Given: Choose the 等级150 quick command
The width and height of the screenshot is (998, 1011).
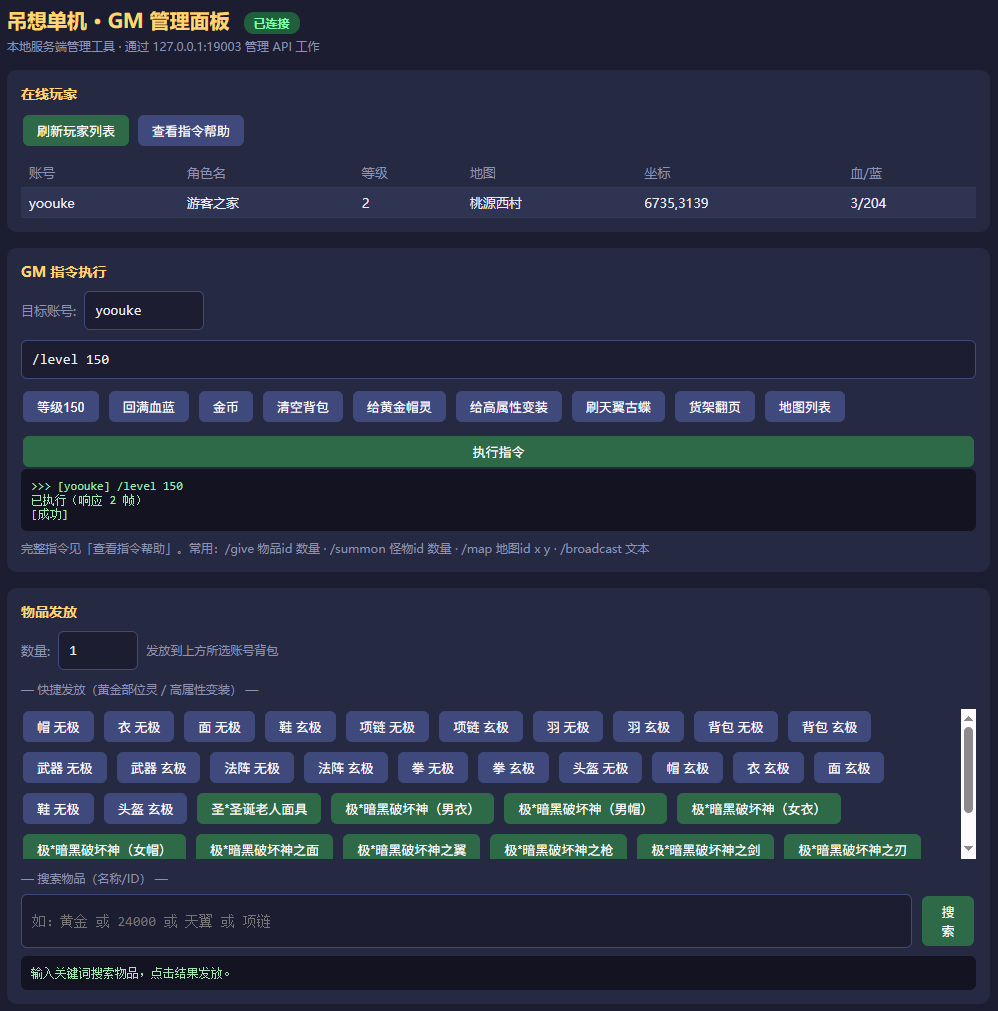Looking at the screenshot, I should [x=61, y=407].
